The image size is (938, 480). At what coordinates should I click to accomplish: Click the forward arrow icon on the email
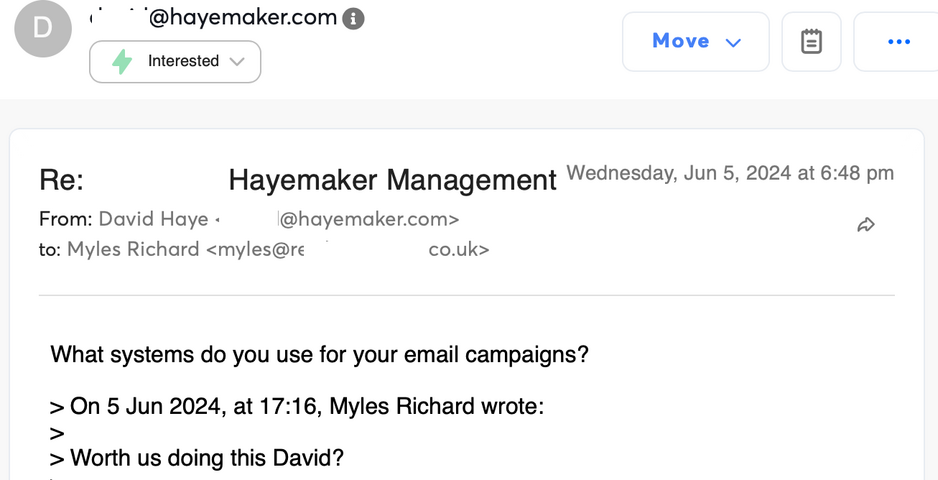pyautogui.click(x=866, y=225)
